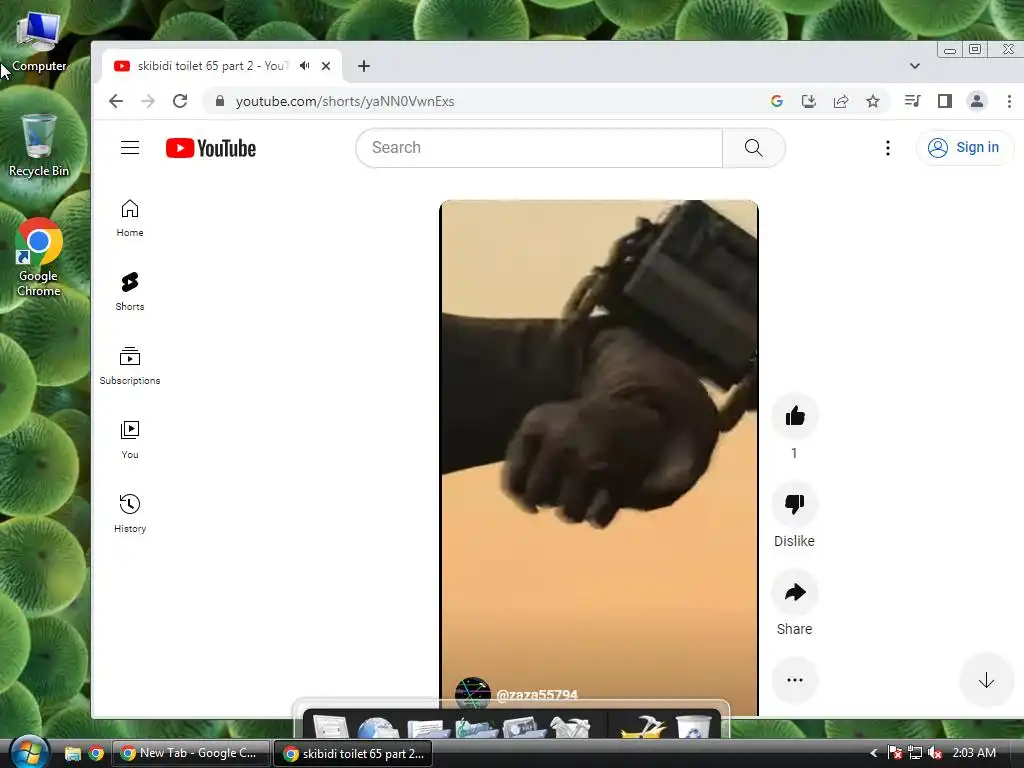Open the Chrome profile avatar
Screen dimensions: 1024x768
[977, 101]
